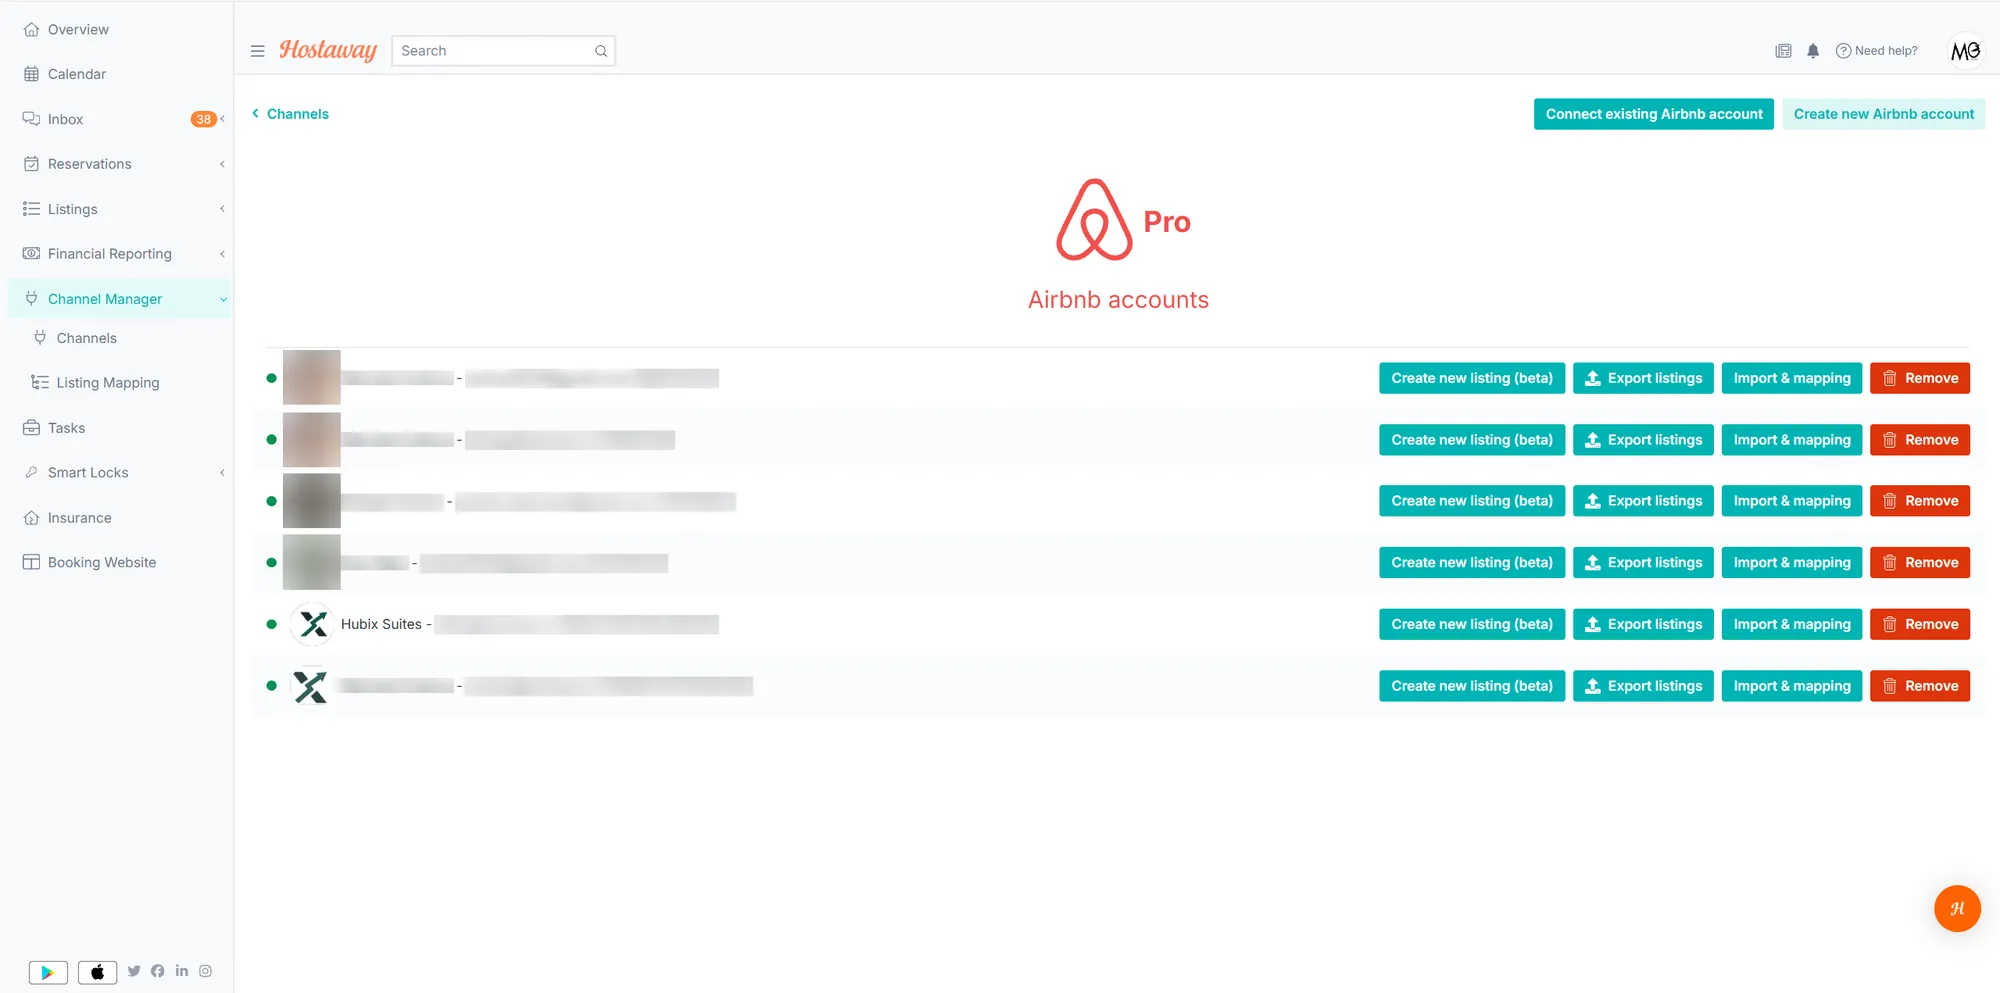The image size is (2000, 993).
Task: Open Listing Mapping in sidebar
Action: (107, 383)
